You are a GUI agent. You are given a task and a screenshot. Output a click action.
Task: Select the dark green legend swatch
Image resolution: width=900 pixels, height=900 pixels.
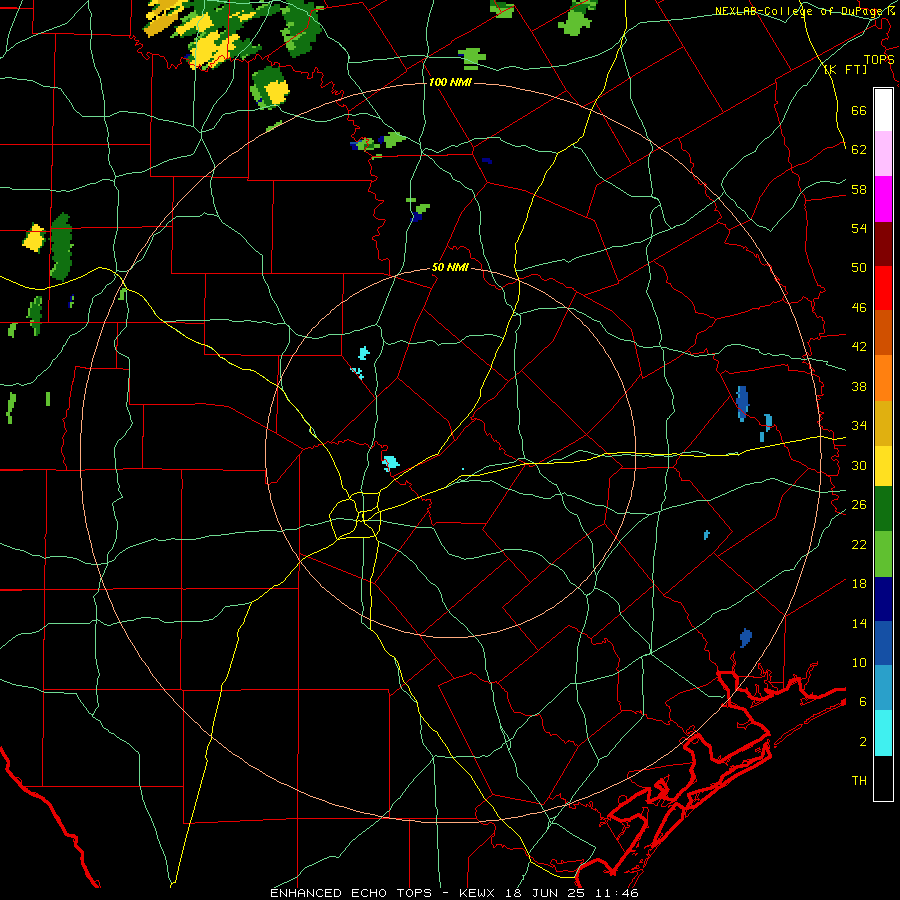pos(883,509)
